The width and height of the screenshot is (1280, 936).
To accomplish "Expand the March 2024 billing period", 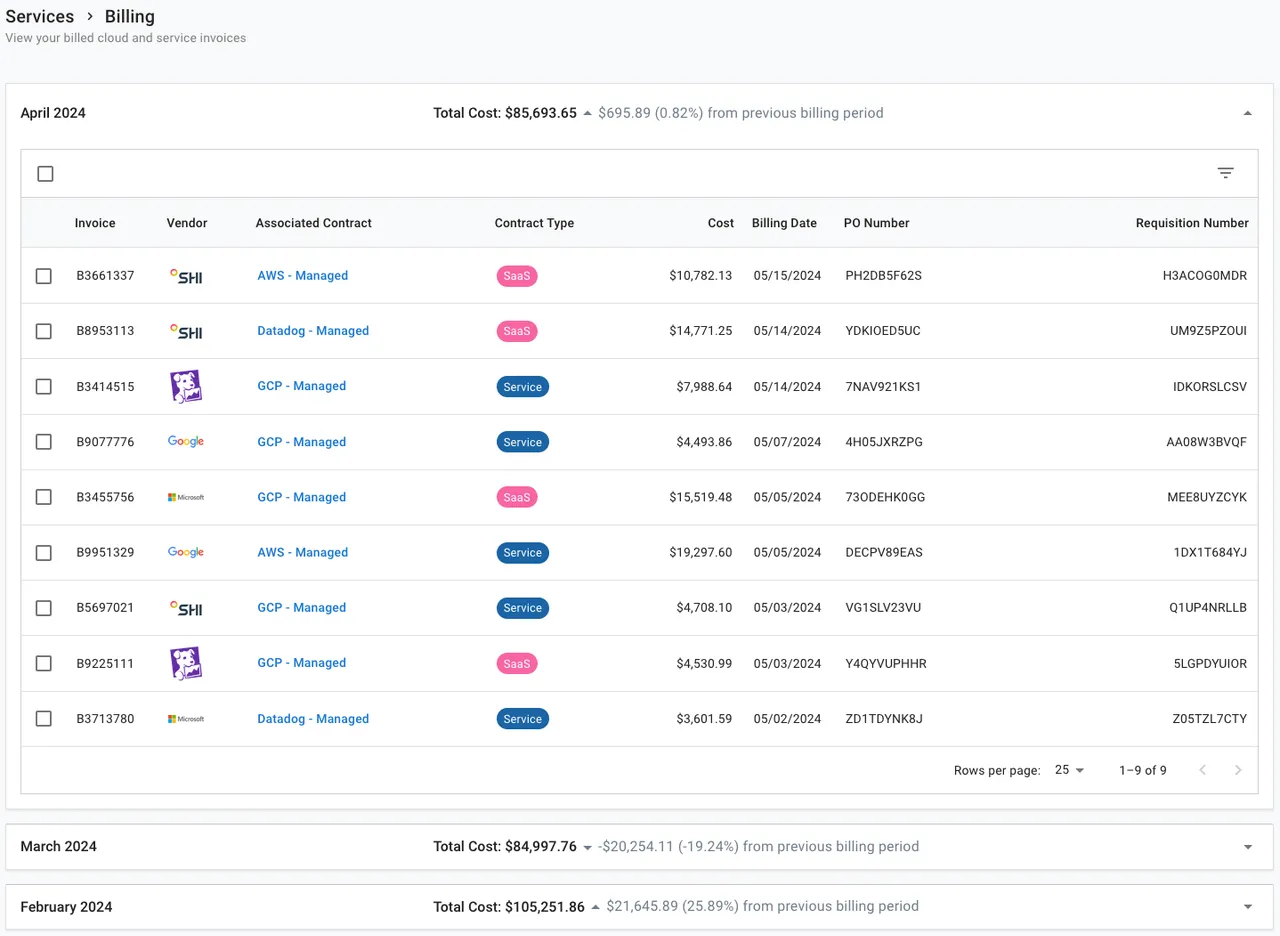I will (1247, 847).
